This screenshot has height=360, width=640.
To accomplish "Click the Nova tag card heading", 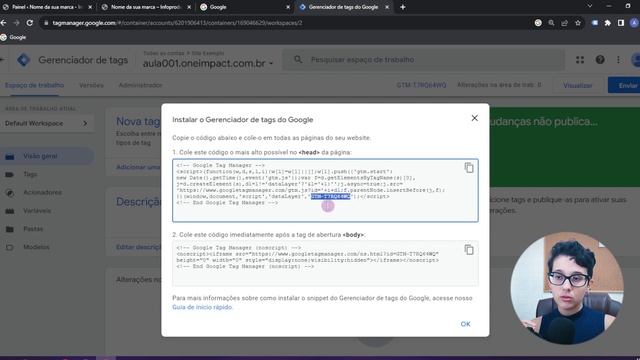I will point(138,121).
